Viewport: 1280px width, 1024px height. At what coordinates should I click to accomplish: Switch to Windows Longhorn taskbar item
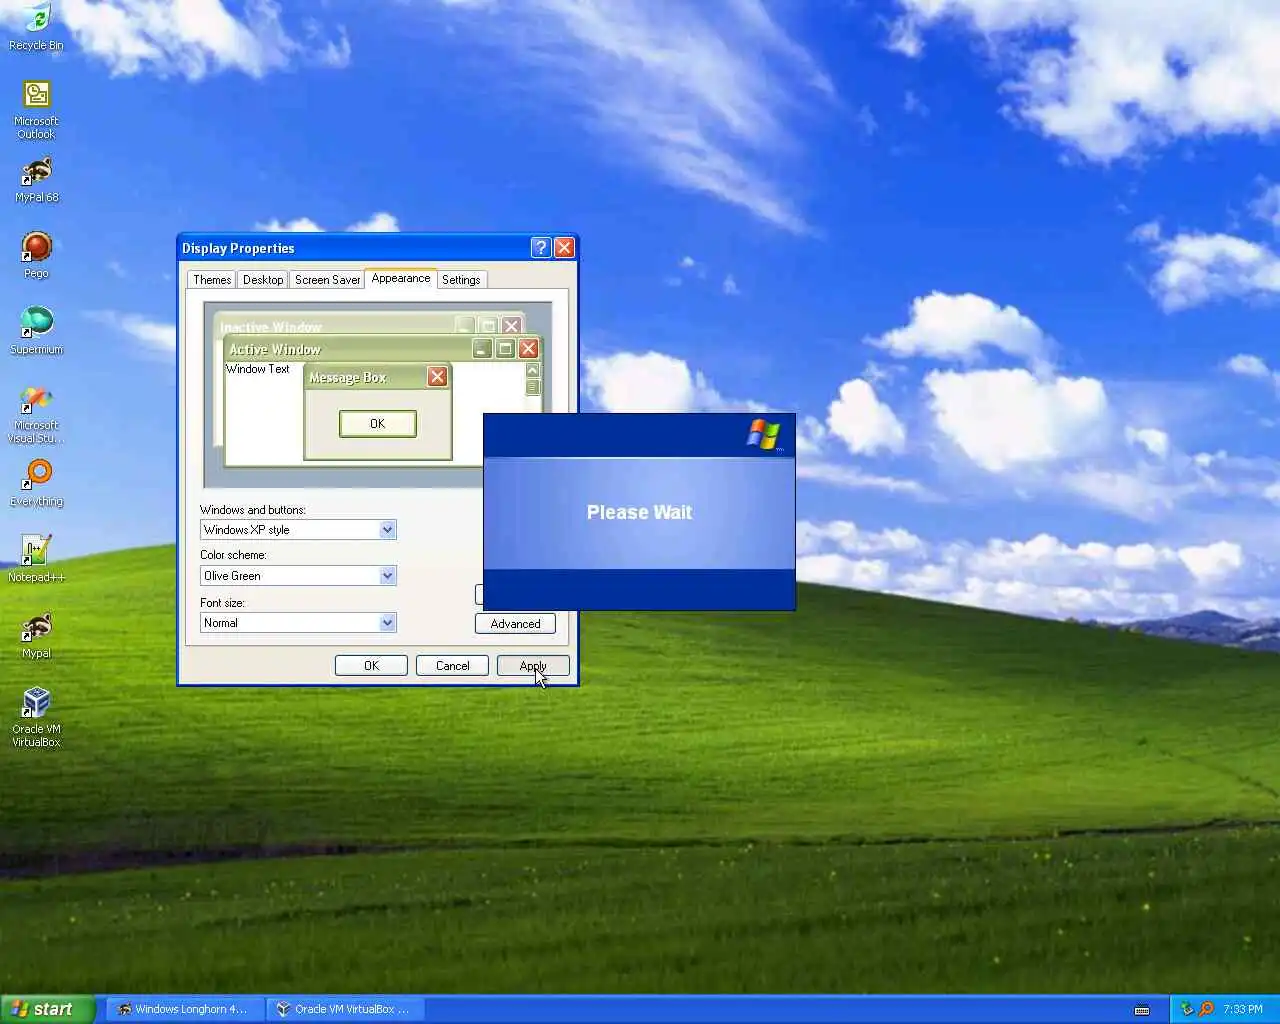(184, 1009)
